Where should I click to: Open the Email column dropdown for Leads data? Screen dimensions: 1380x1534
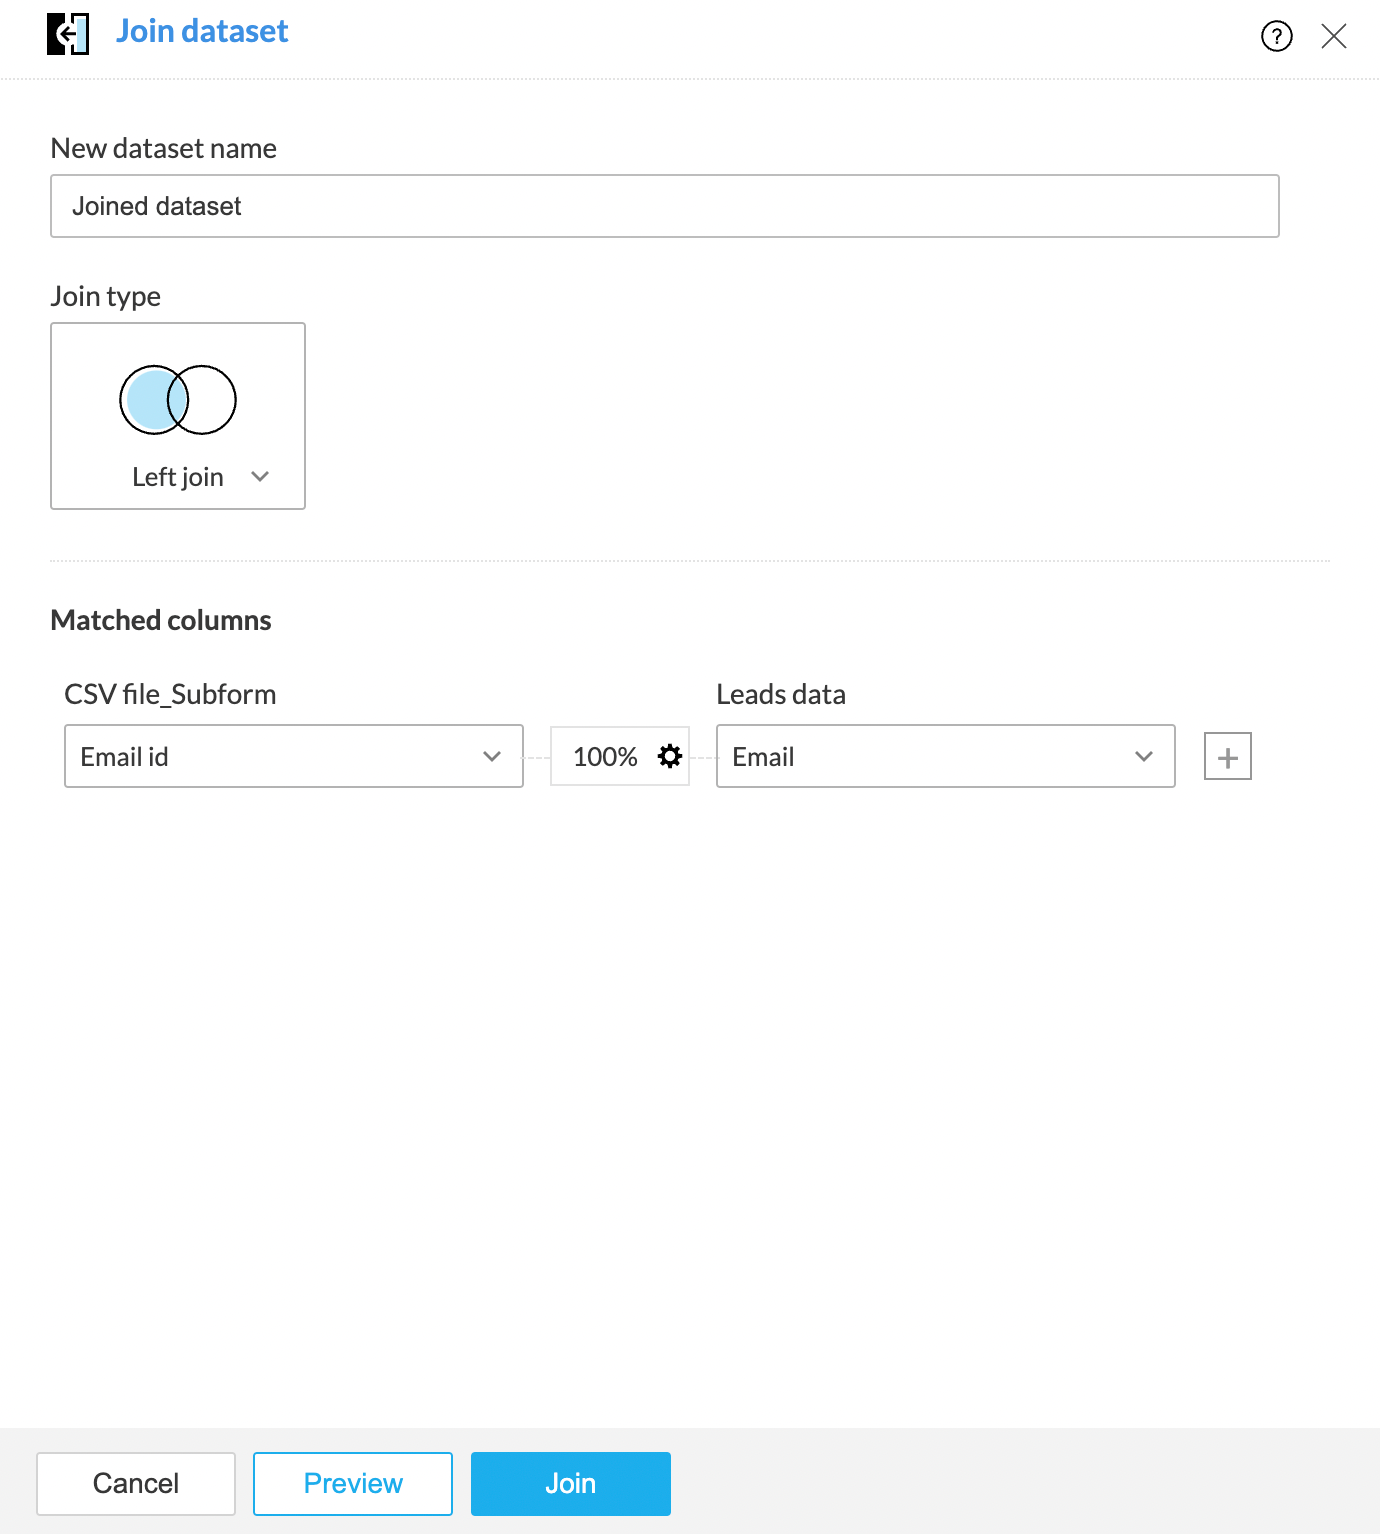point(946,756)
